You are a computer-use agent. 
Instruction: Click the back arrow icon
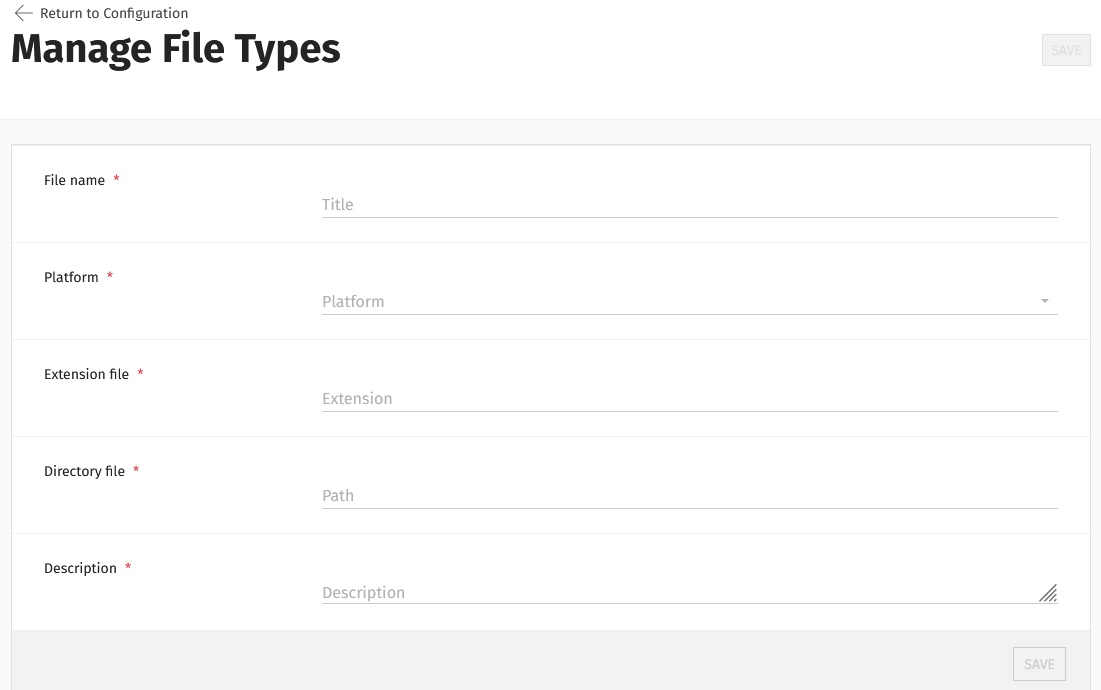pyautogui.click(x=23, y=13)
